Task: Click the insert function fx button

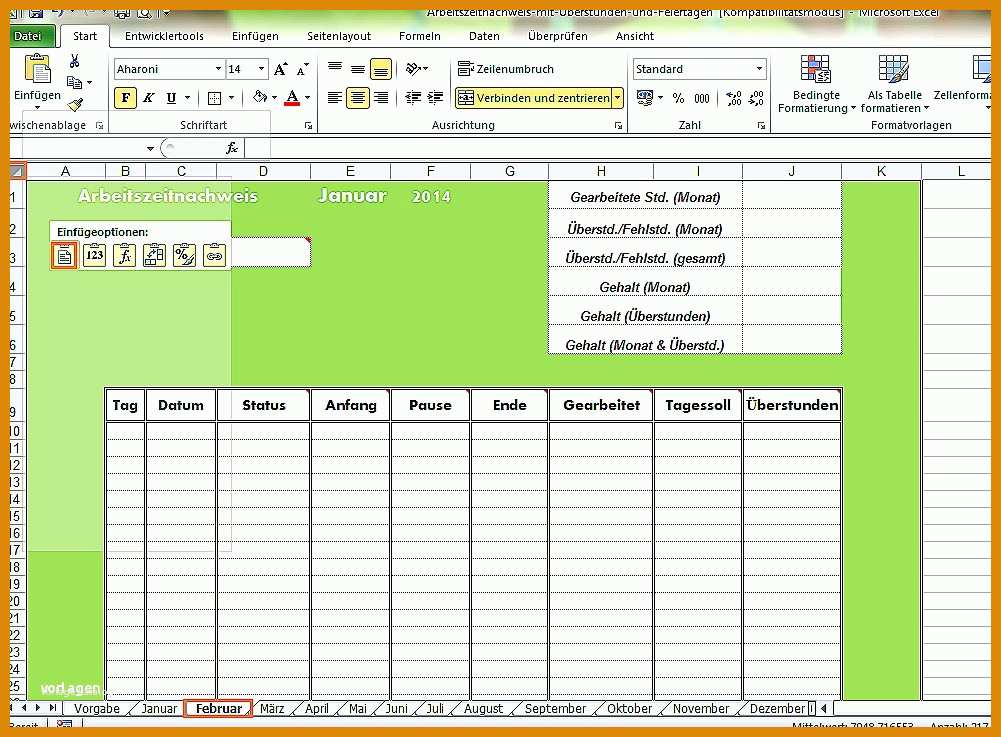Action: (232, 148)
